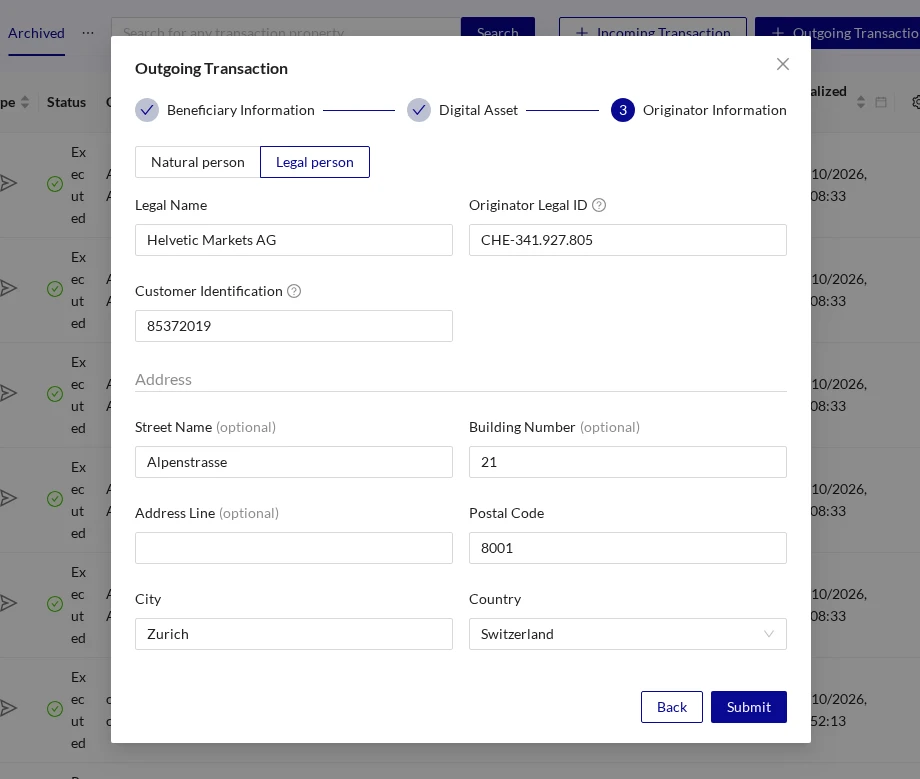Click the Postal Code field
The width and height of the screenshot is (920, 779).
[x=627, y=548]
